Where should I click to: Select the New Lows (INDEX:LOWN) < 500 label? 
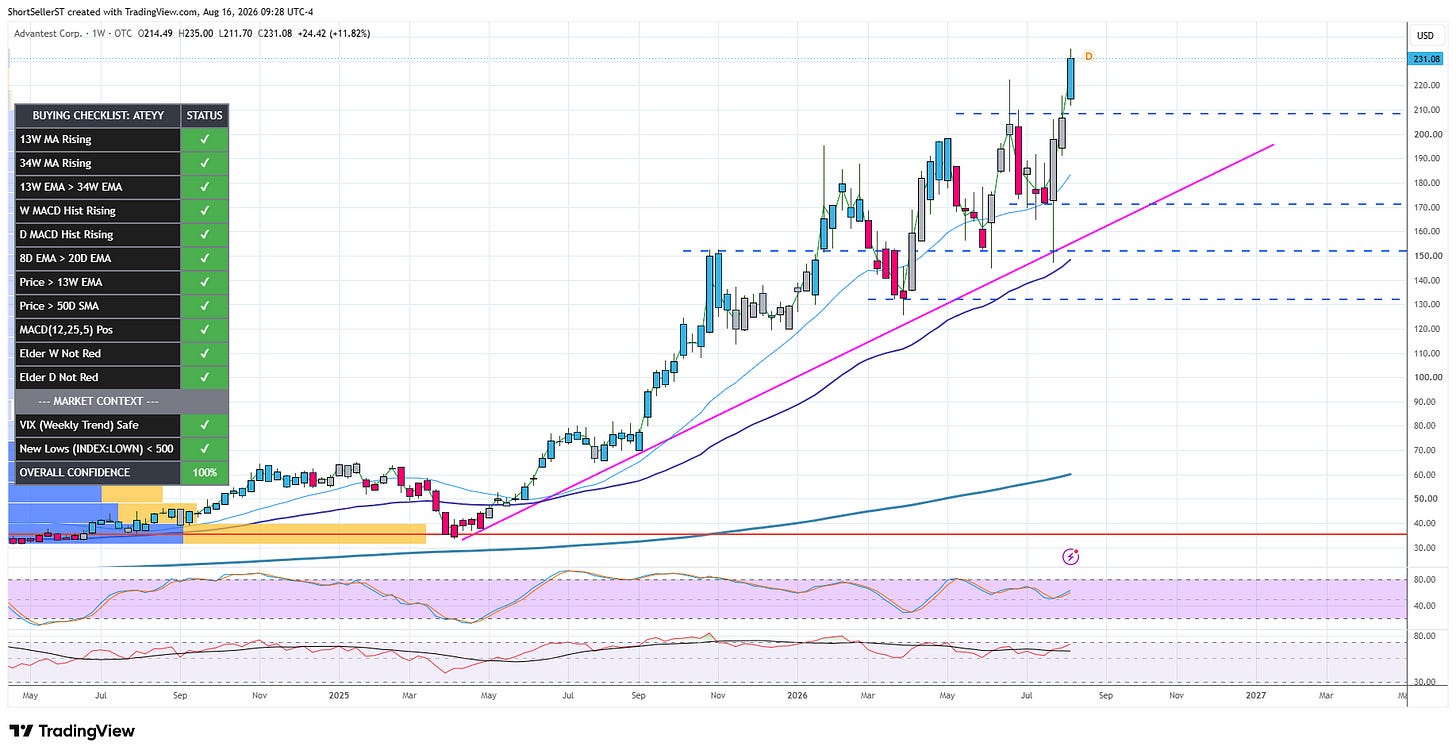96,449
